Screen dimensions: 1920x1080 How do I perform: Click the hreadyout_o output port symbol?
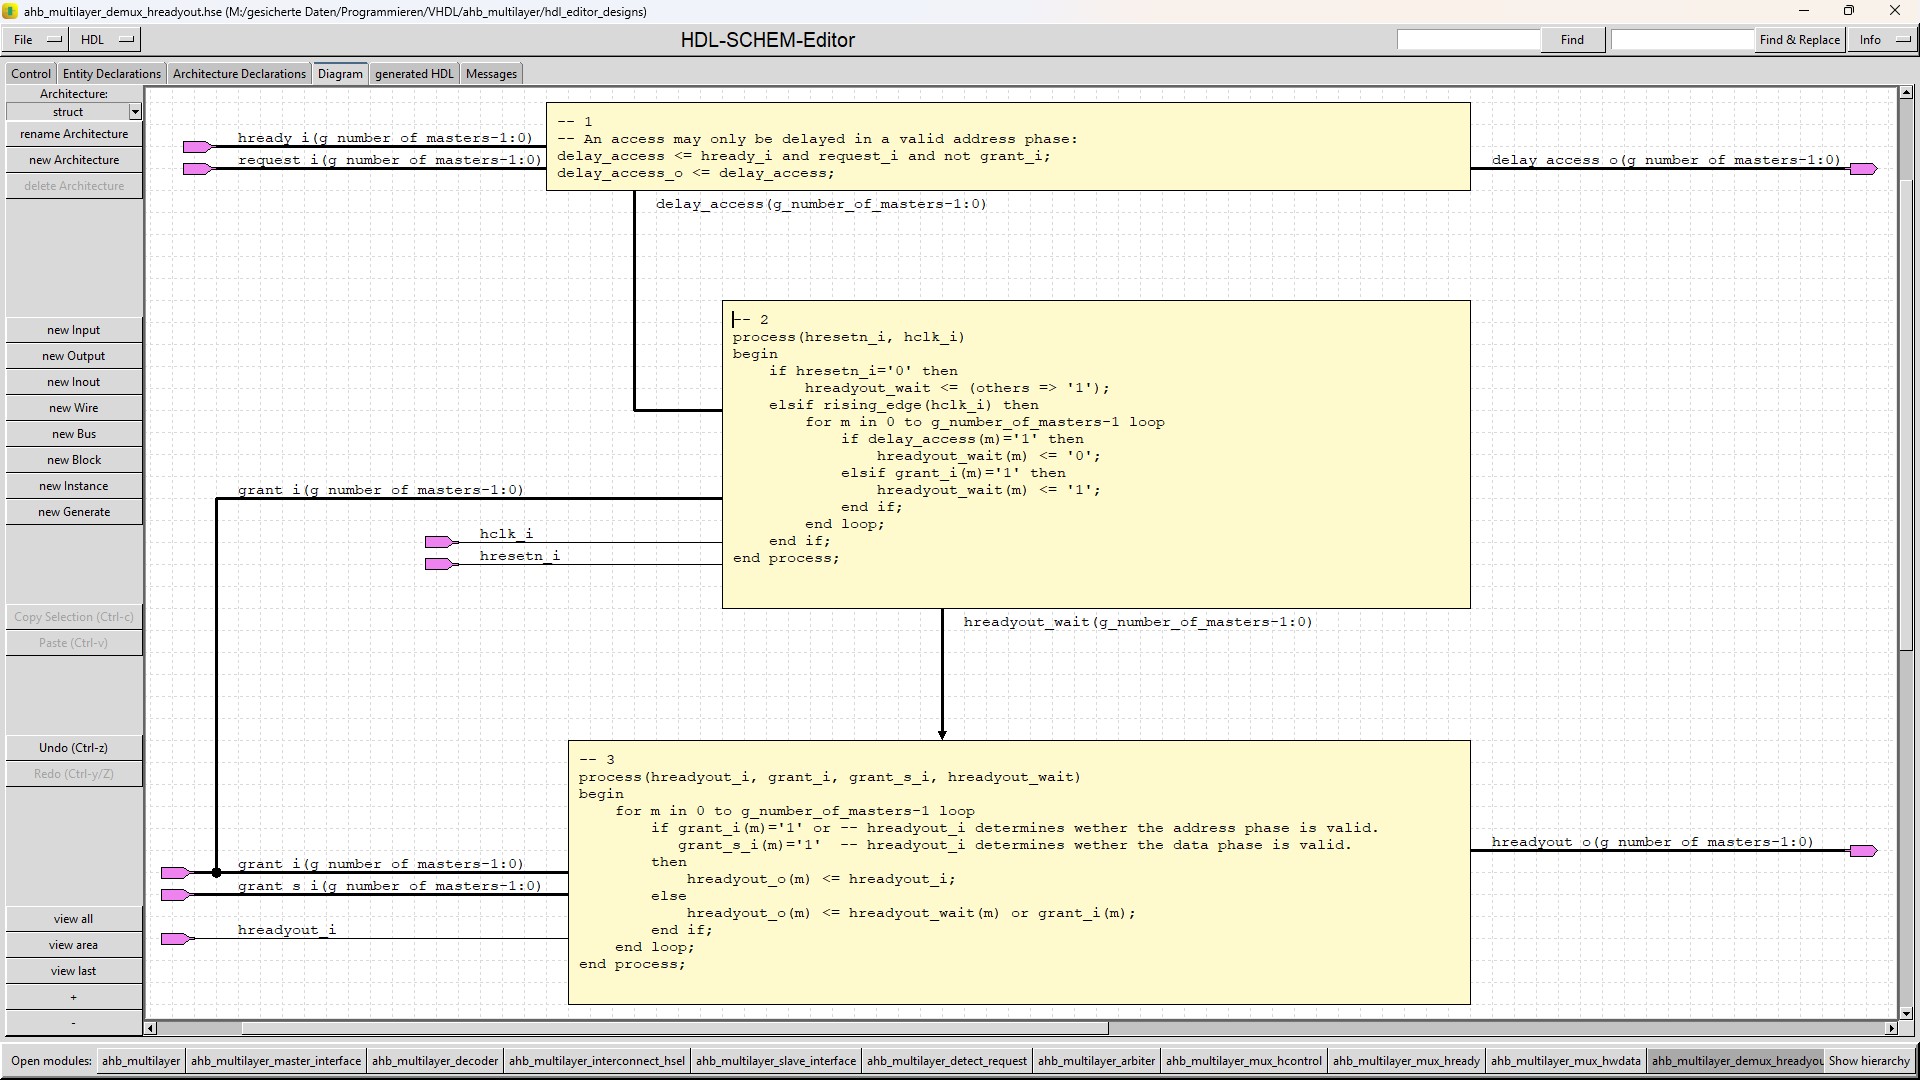point(1862,851)
